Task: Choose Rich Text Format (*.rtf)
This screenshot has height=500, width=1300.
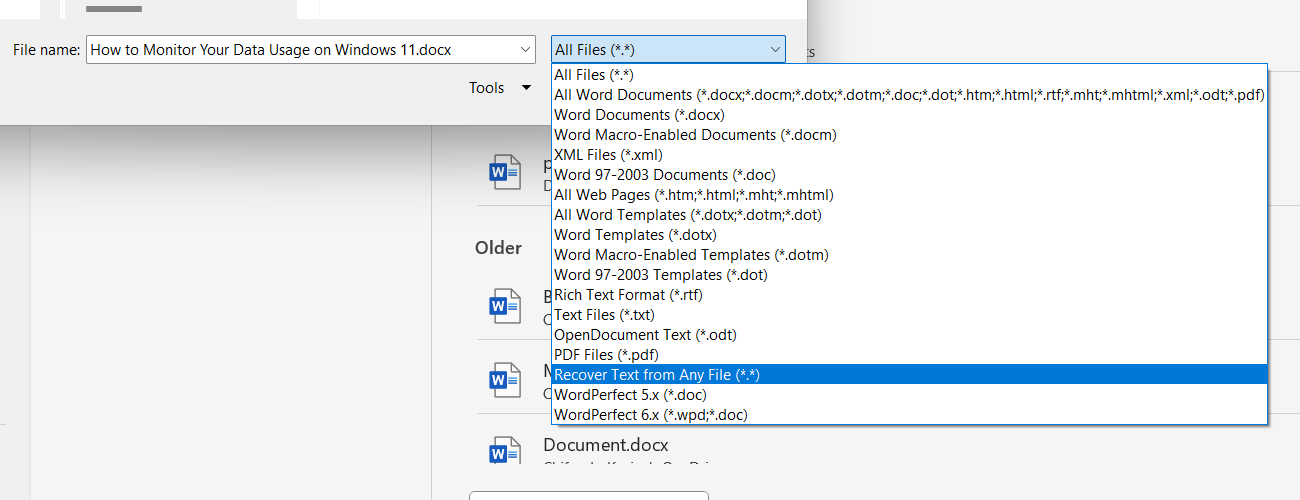Action: [909, 295]
